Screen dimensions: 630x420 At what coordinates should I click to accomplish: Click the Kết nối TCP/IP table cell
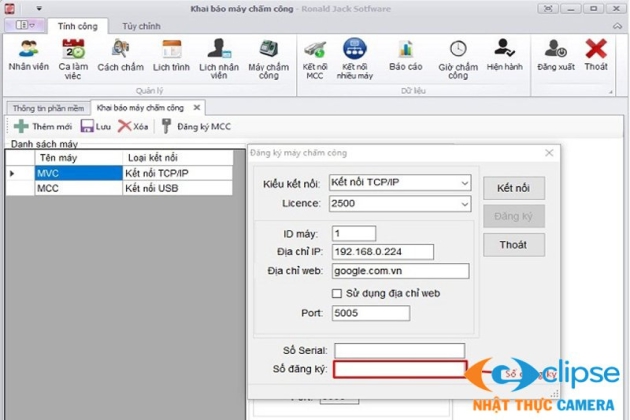[178, 173]
